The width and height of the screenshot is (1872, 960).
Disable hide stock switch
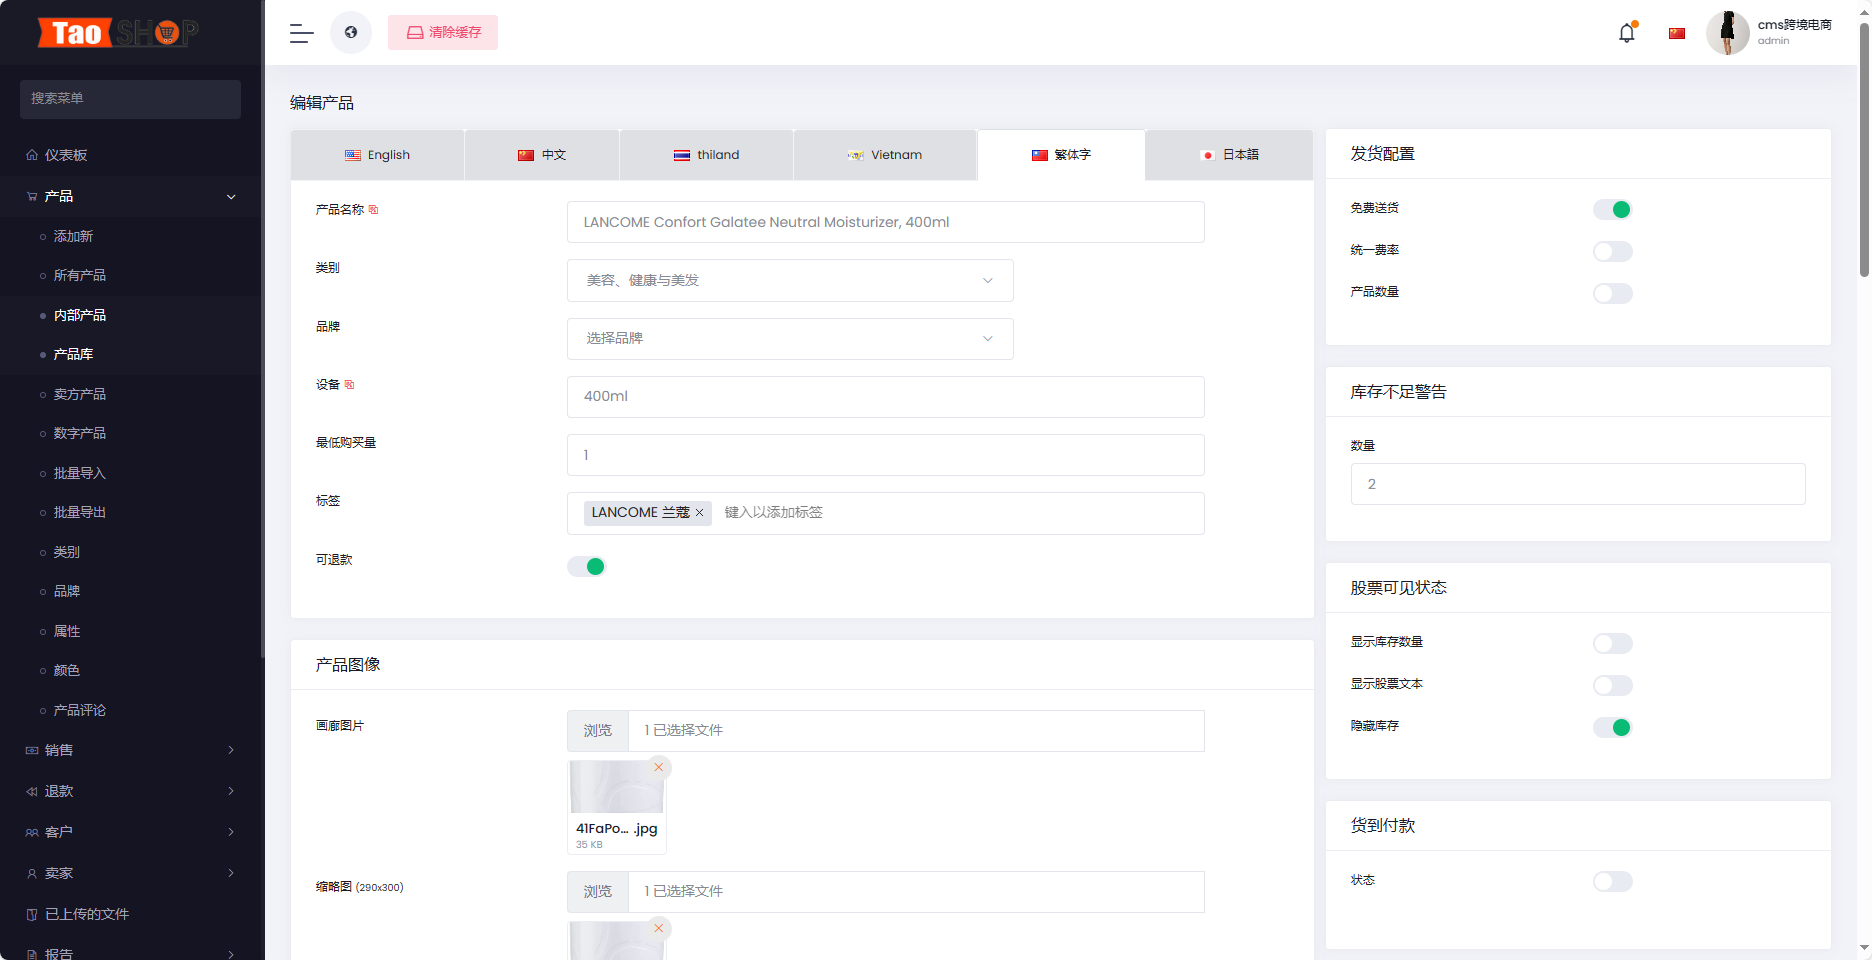tap(1612, 727)
